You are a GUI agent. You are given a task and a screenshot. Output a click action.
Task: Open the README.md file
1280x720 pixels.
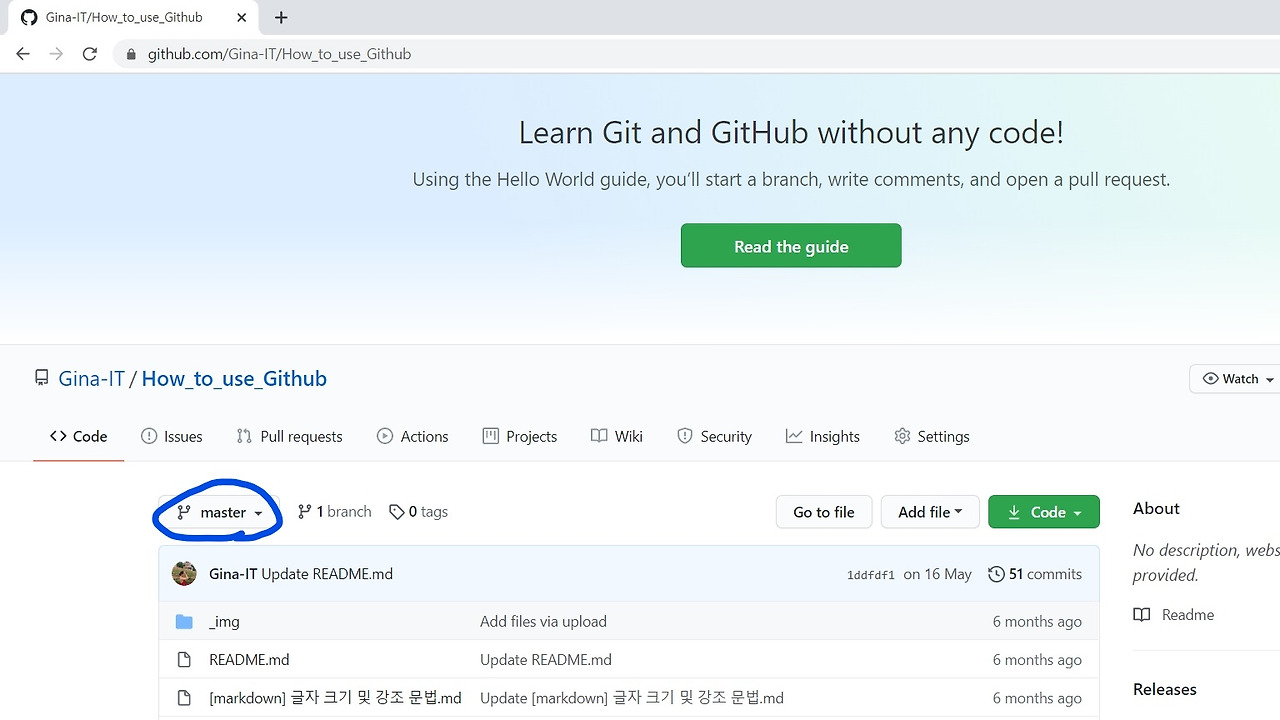249,660
